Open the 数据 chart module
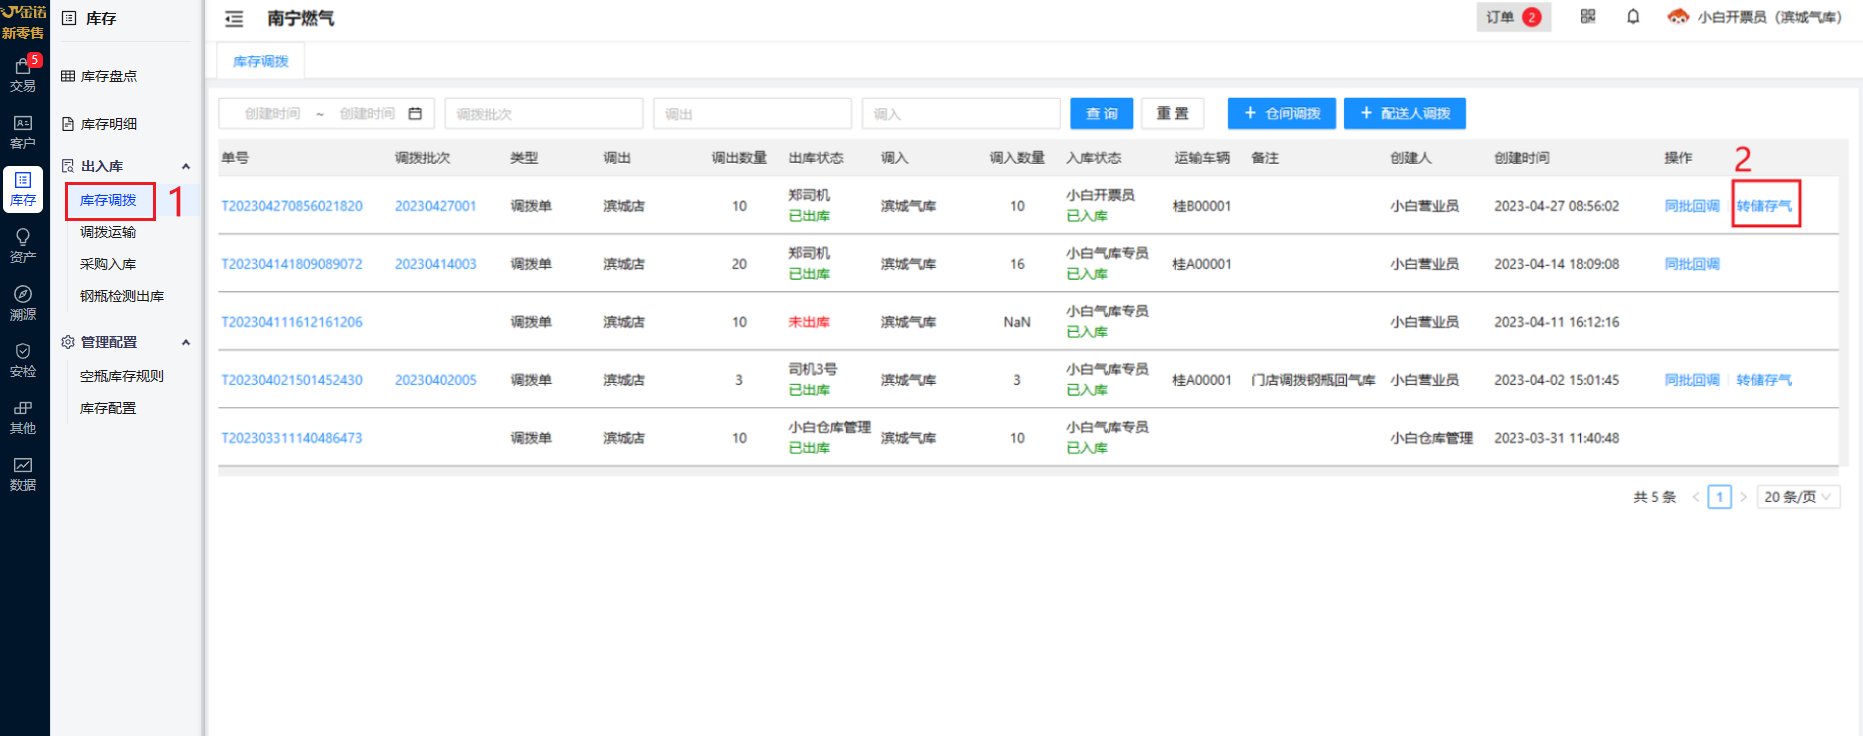1863x736 pixels. [23, 473]
